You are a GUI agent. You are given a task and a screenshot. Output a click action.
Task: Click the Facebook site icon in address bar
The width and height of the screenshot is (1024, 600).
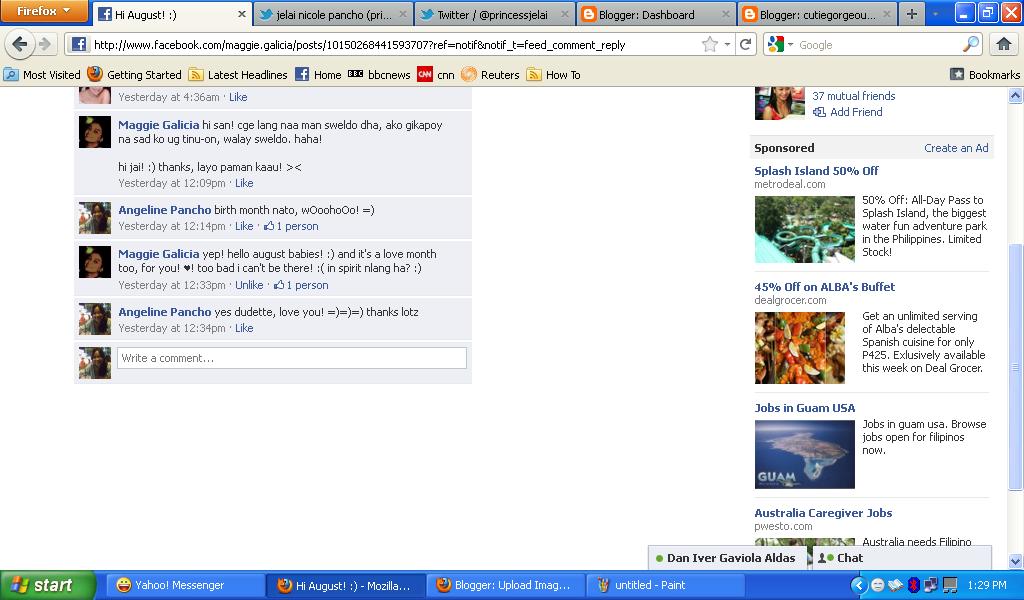[79, 44]
